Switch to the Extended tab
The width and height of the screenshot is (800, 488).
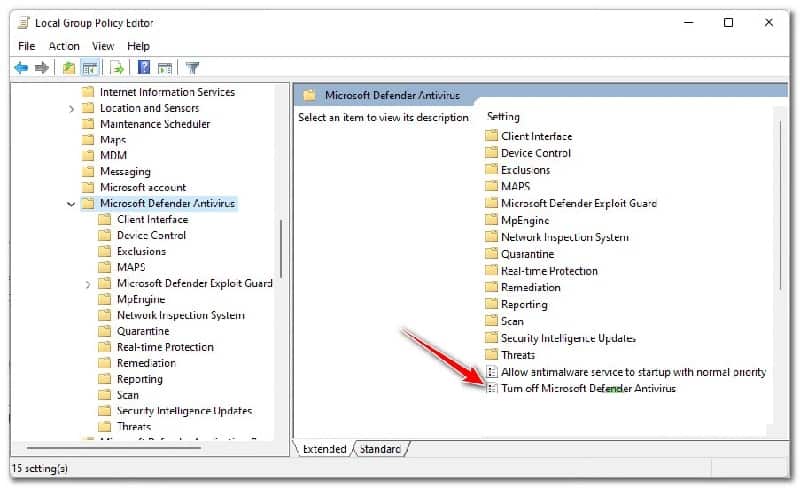pos(324,449)
